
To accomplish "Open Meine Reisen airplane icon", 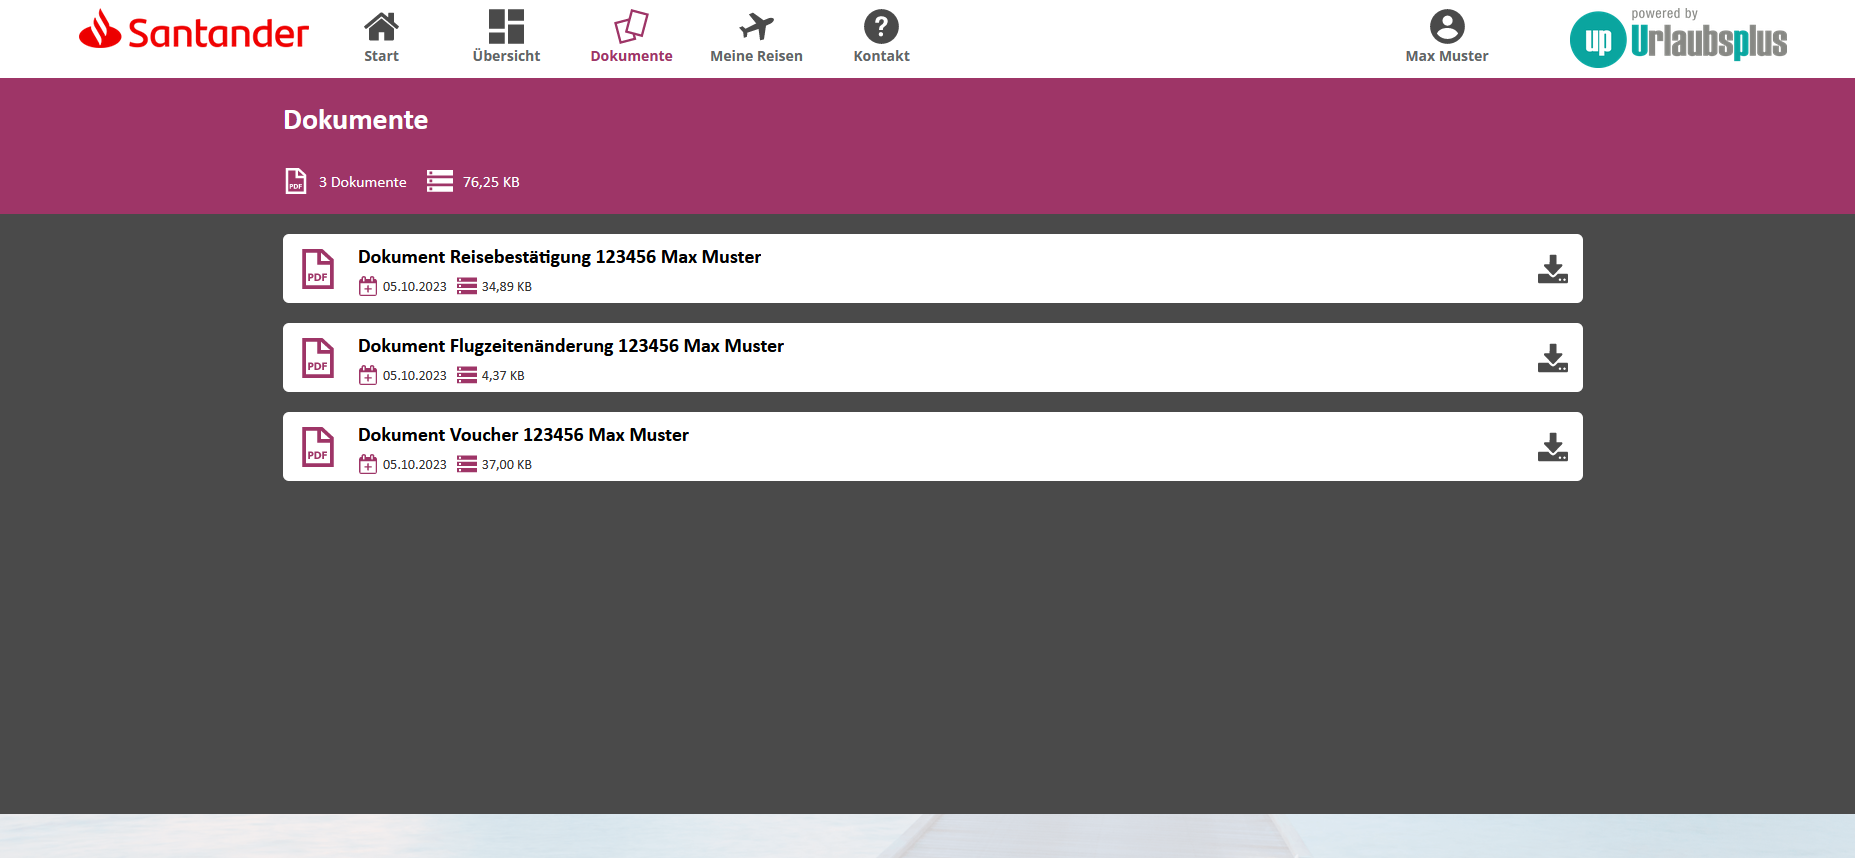I will (x=756, y=27).
